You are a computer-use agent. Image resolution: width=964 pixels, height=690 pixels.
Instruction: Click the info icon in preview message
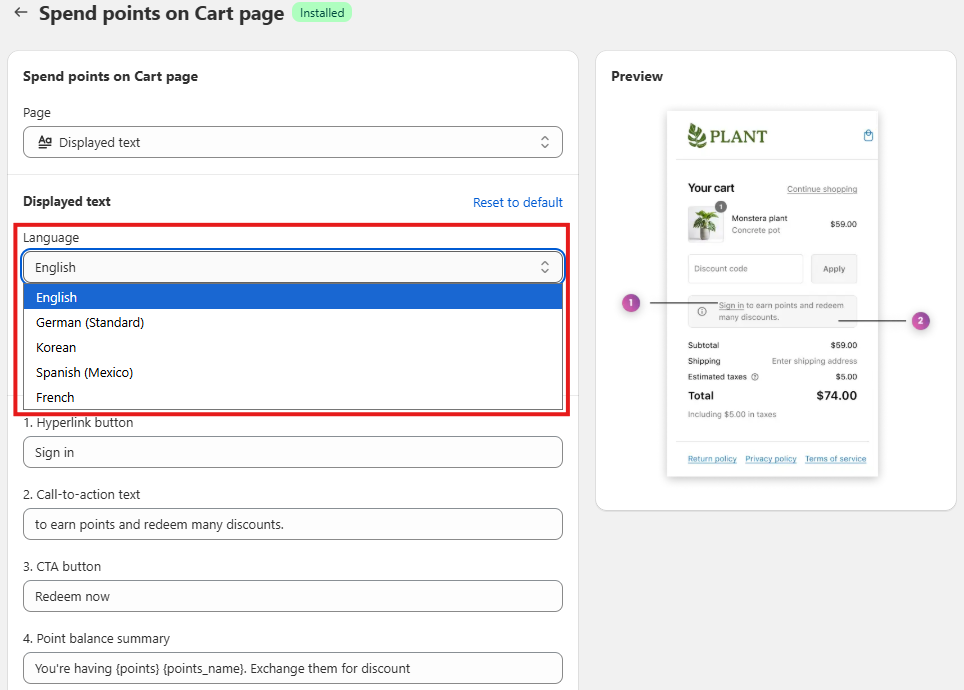pyautogui.click(x=701, y=311)
